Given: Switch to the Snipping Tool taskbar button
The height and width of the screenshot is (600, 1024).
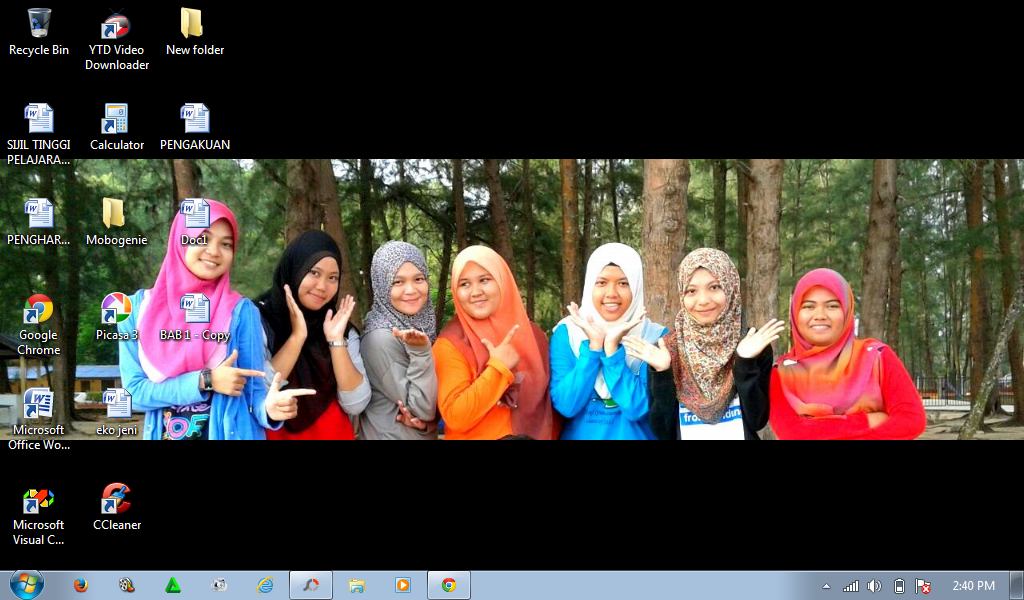Looking at the screenshot, I should click(x=311, y=585).
